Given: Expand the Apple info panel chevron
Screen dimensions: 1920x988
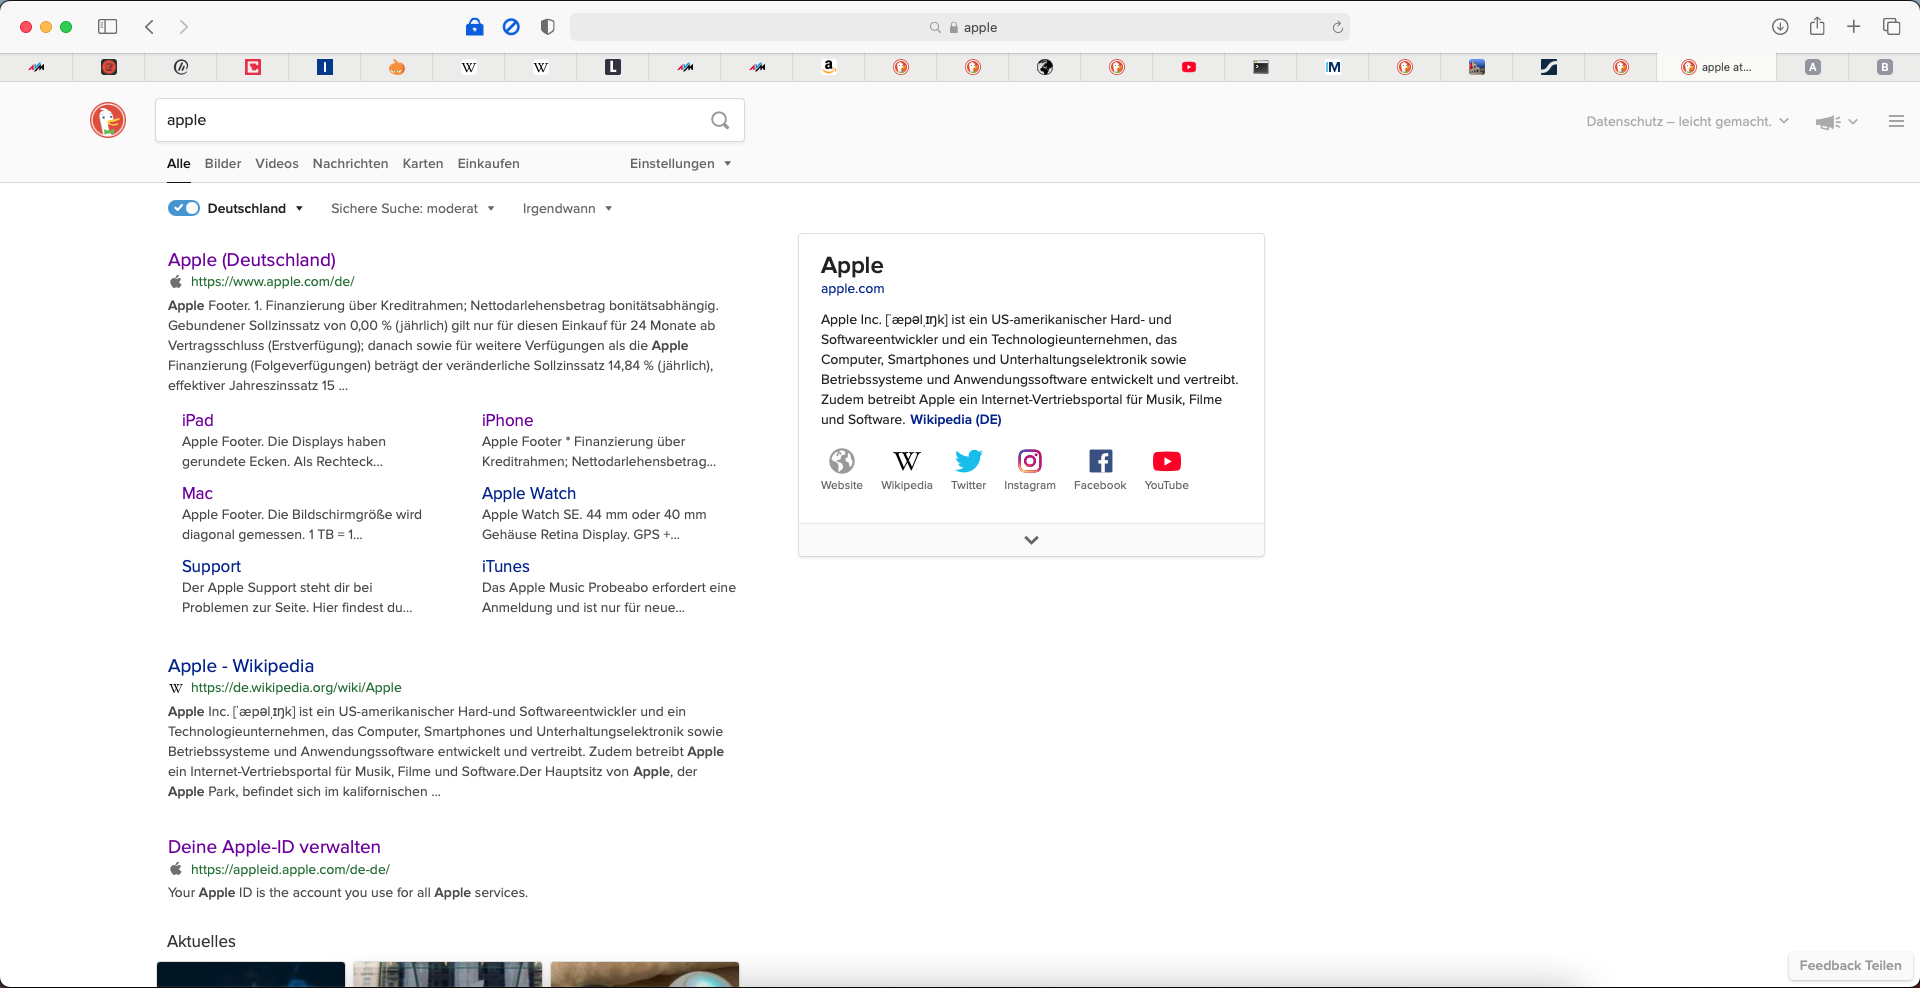Looking at the screenshot, I should [1031, 540].
